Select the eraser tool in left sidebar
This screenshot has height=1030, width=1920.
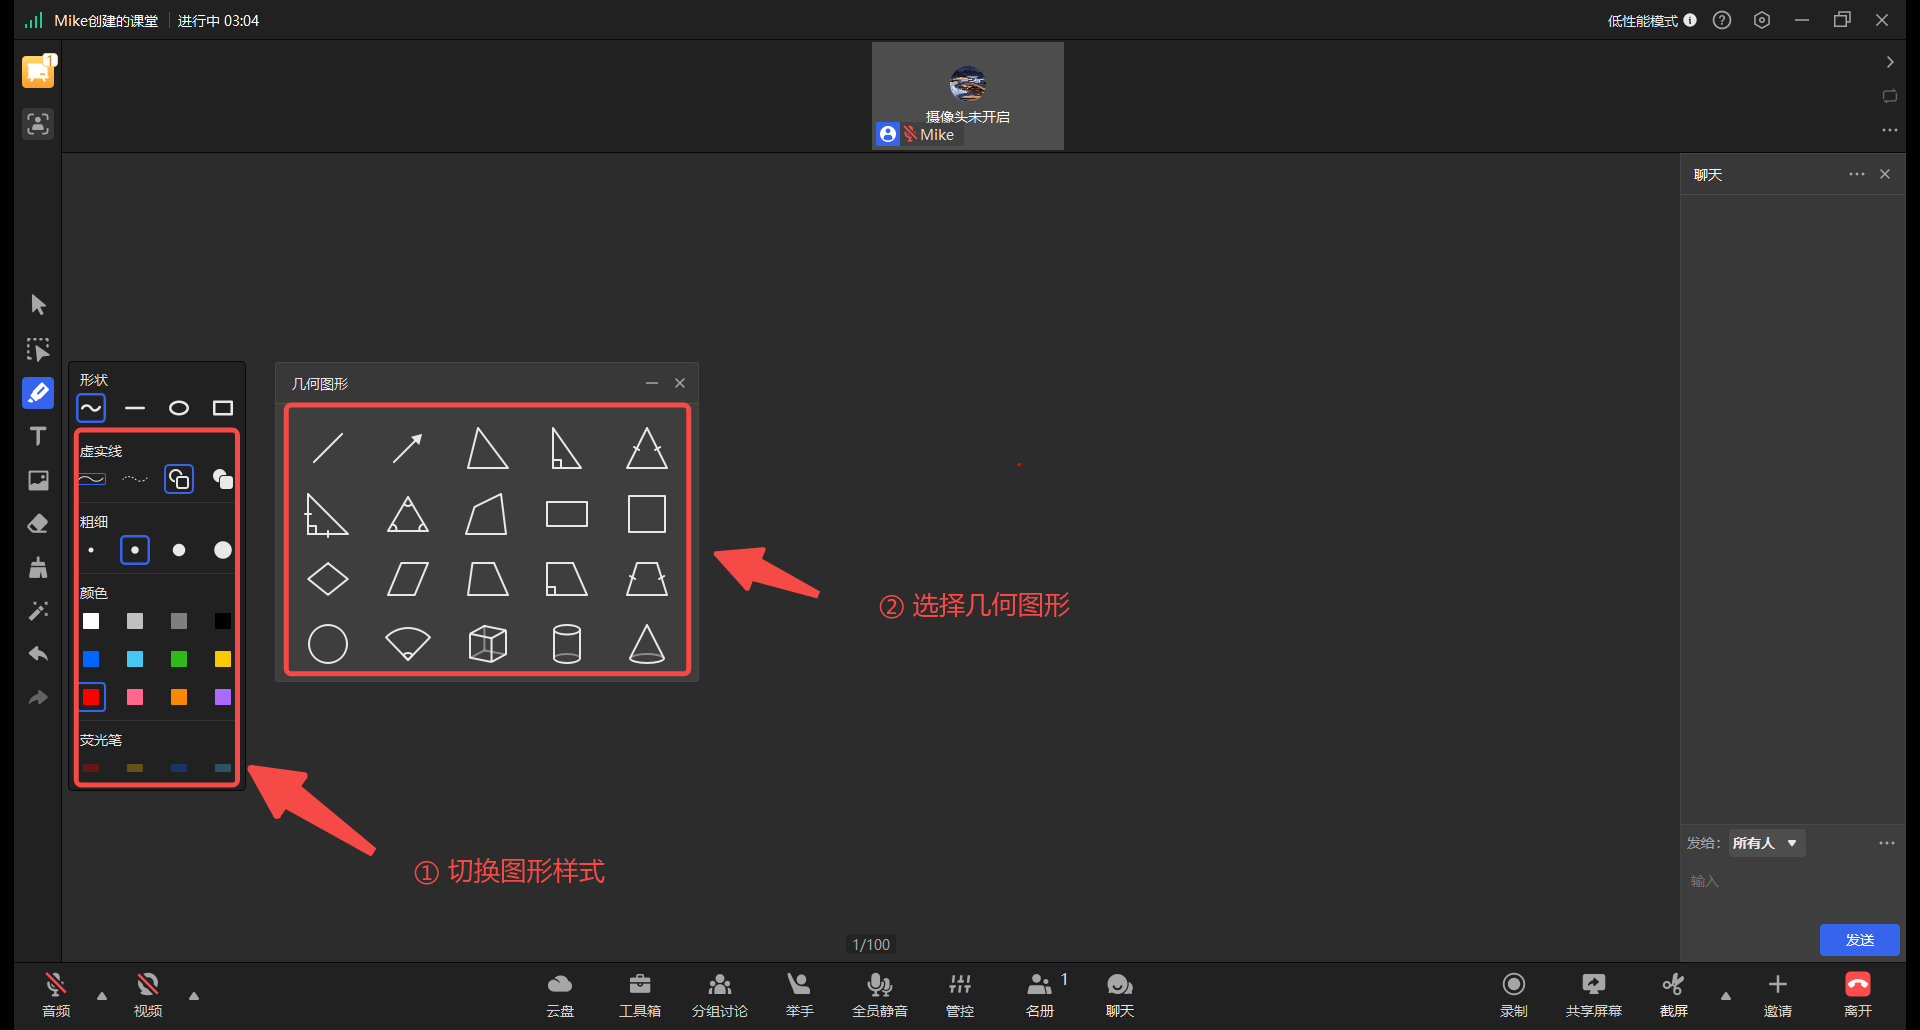38,524
